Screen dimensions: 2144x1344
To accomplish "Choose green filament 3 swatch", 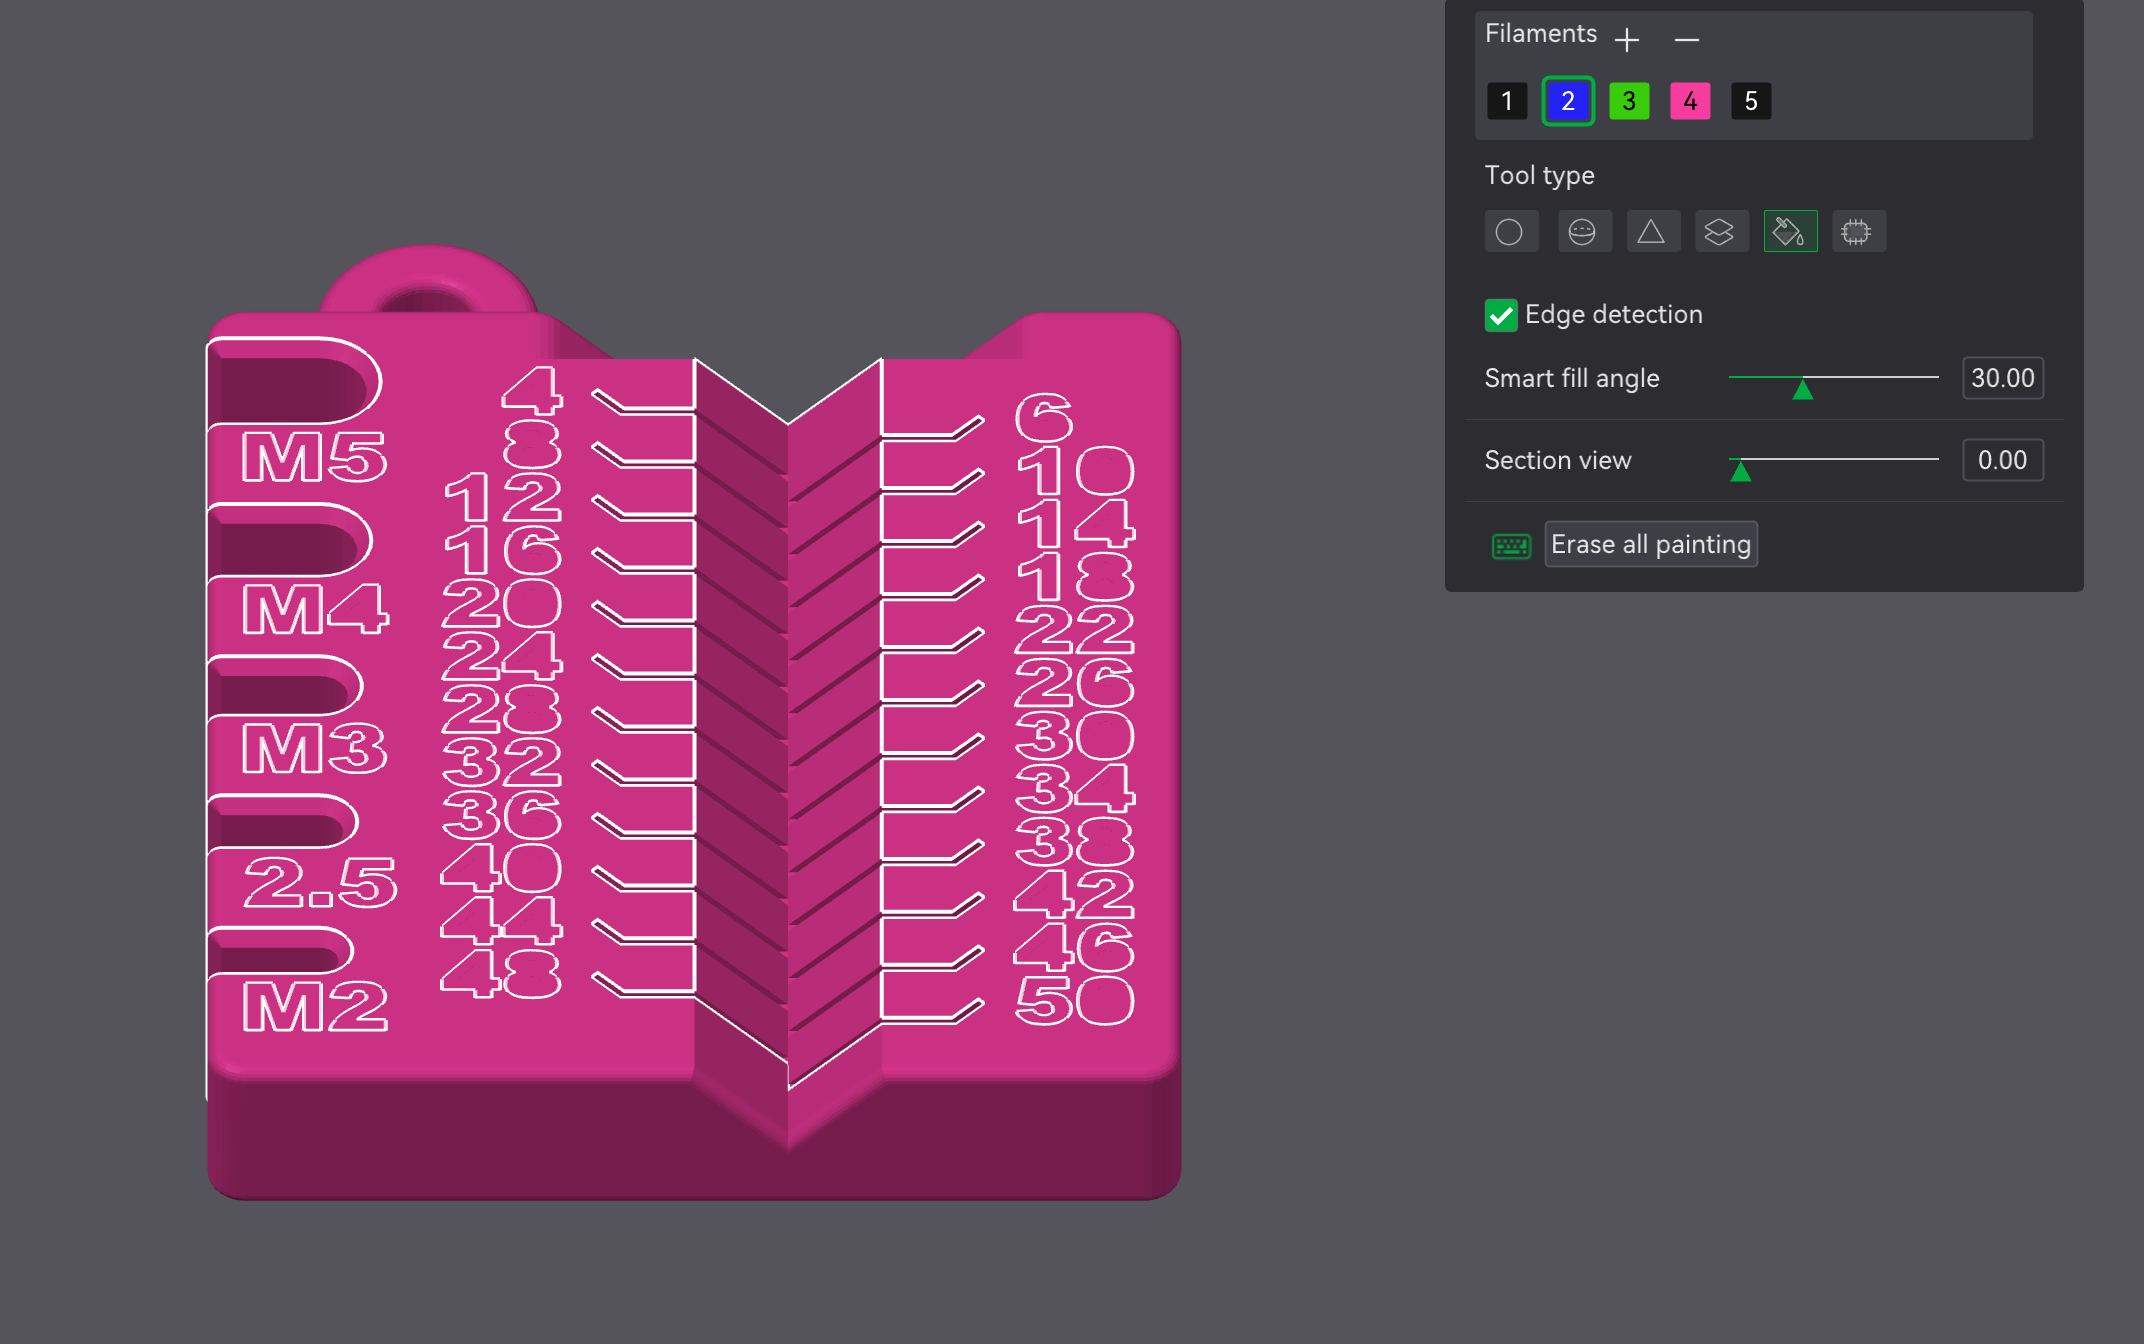I will [x=1629, y=101].
